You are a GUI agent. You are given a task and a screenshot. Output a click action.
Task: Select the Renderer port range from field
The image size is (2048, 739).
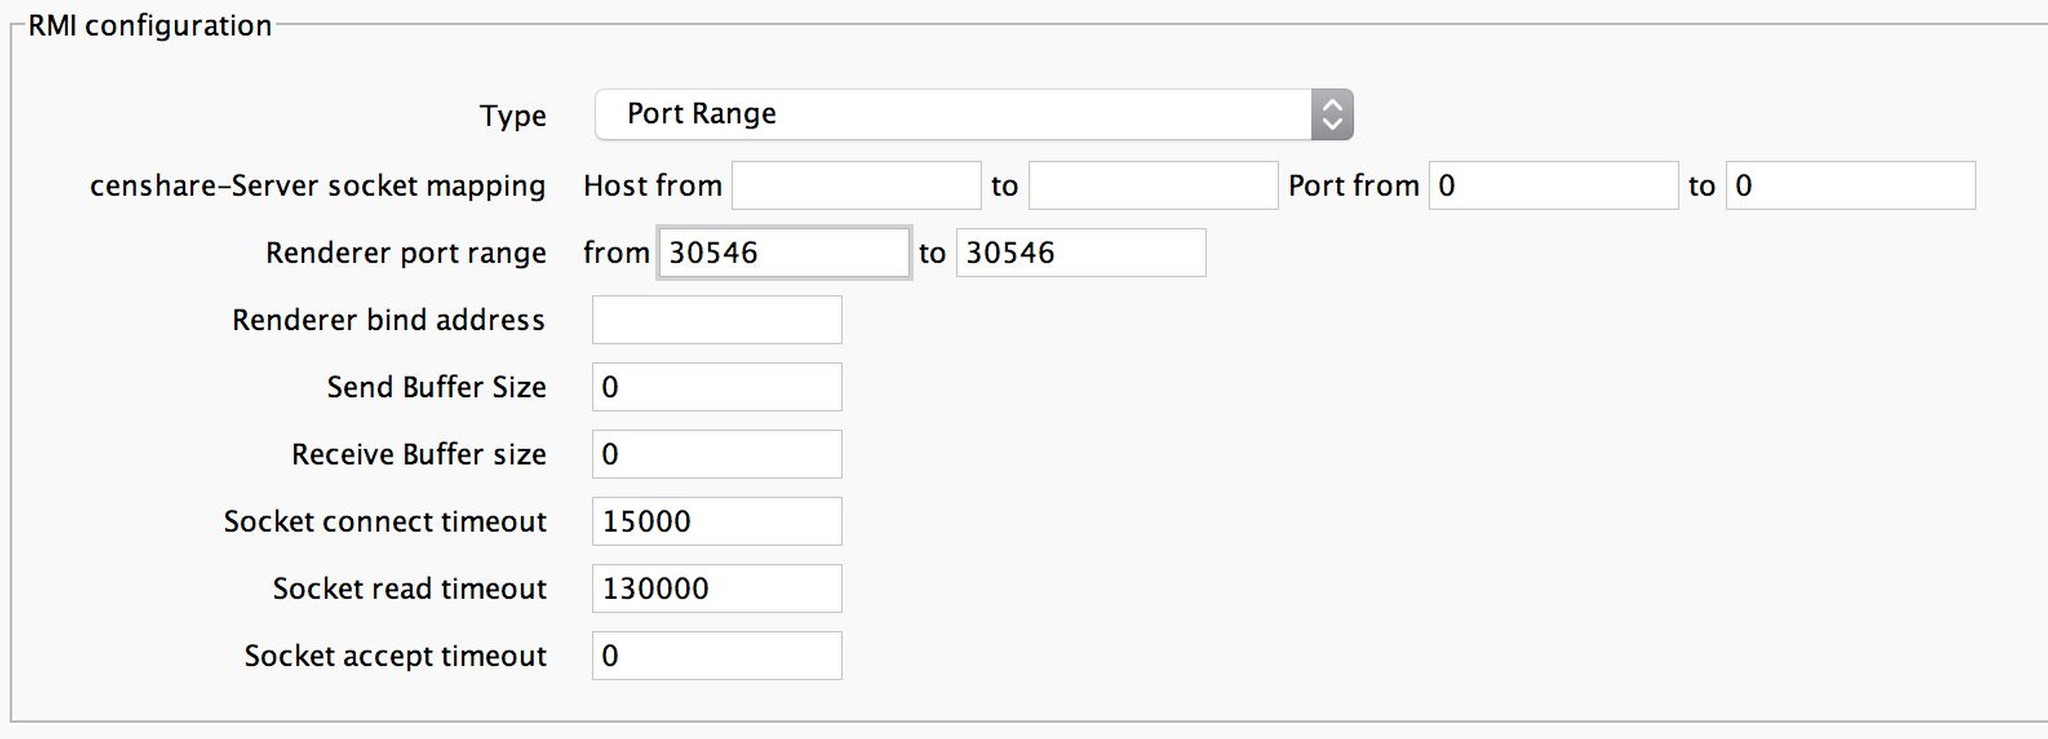coord(783,252)
